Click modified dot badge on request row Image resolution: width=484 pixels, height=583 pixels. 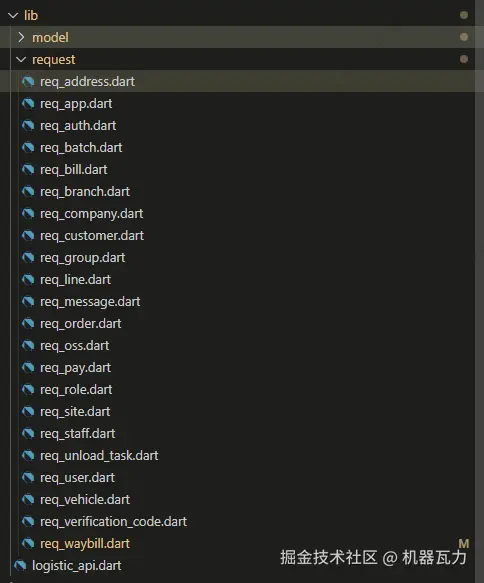click(x=464, y=59)
